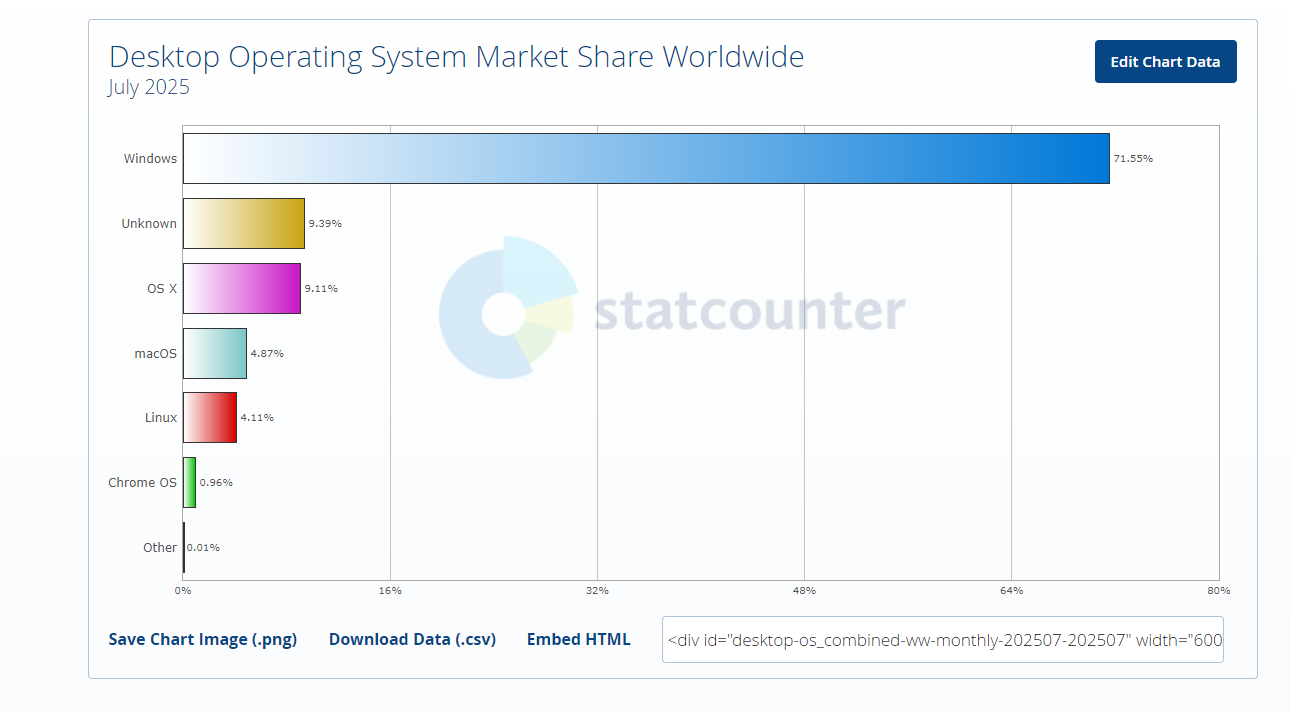Click the 4.11% value label
Image resolution: width=1291 pixels, height=713 pixels.
[257, 418]
